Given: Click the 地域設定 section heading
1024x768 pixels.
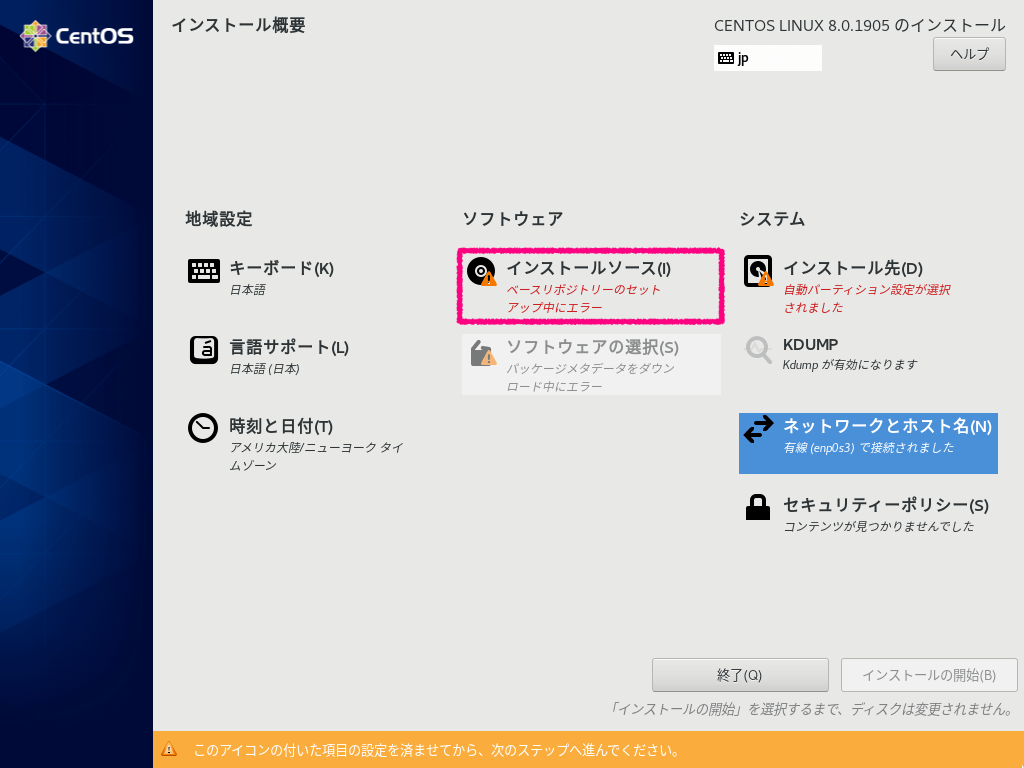Looking at the screenshot, I should point(219,219).
